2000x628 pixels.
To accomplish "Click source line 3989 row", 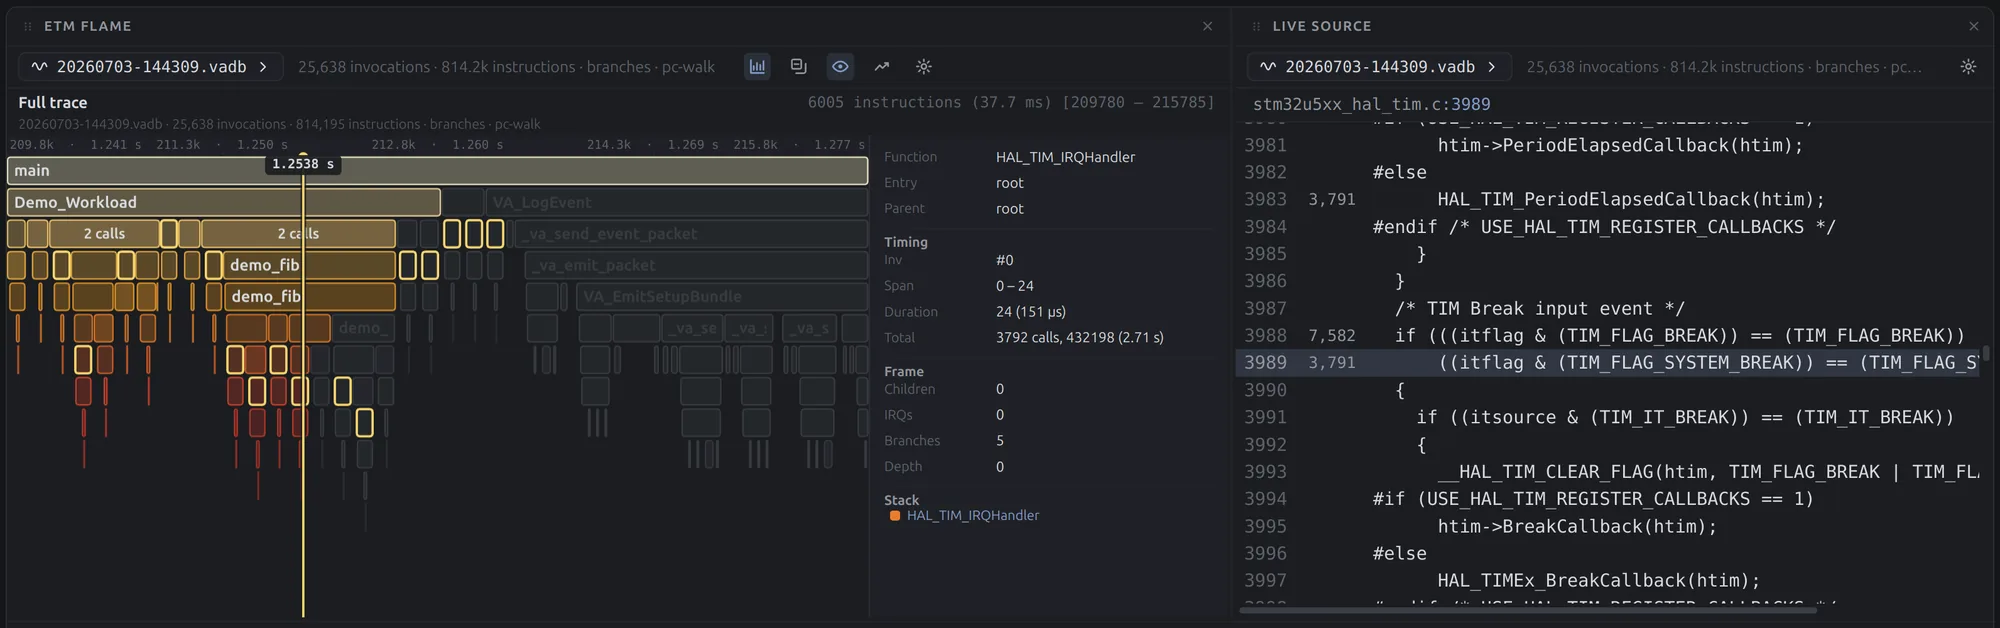I will point(1609,363).
